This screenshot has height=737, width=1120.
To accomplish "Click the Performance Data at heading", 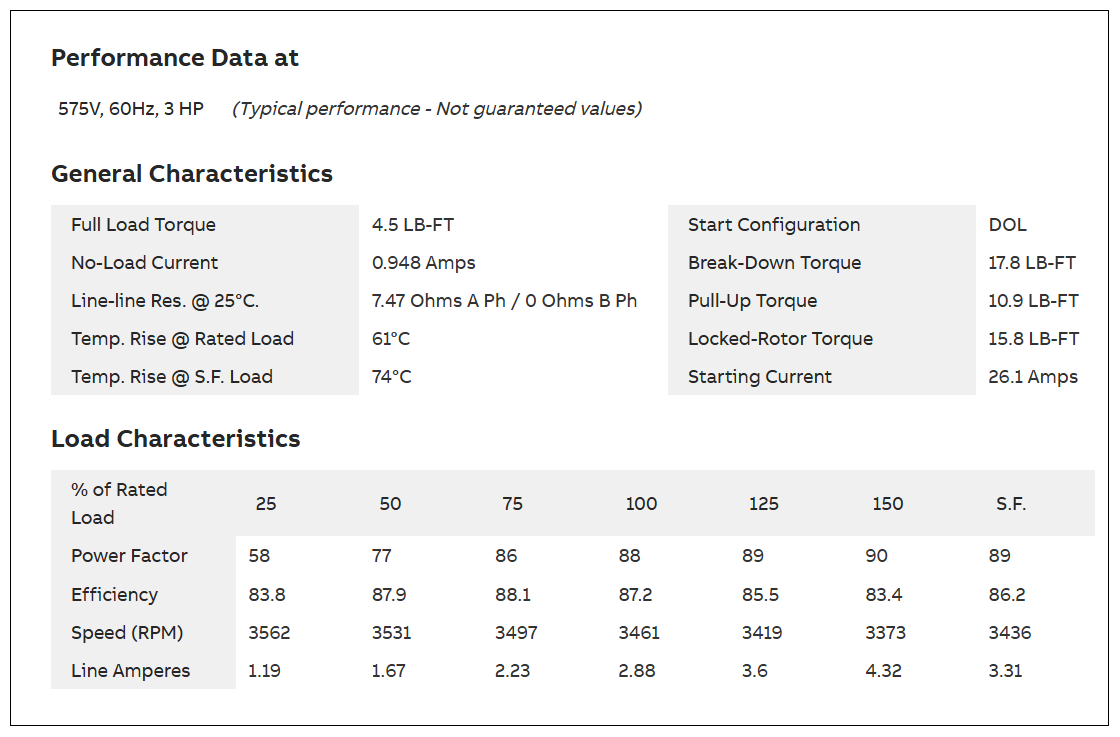I will point(174,58).
